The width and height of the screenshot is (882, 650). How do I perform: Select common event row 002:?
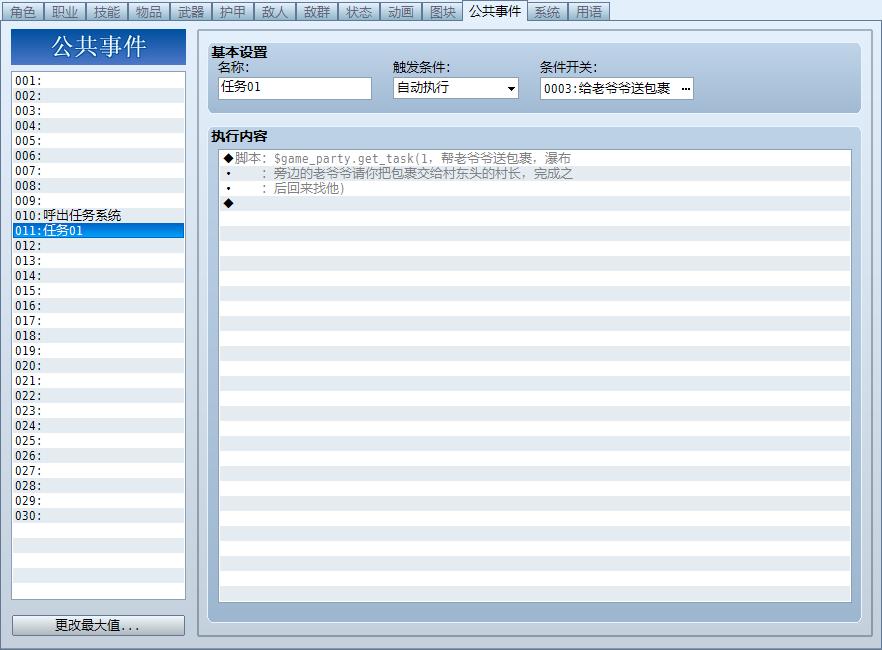coord(98,96)
